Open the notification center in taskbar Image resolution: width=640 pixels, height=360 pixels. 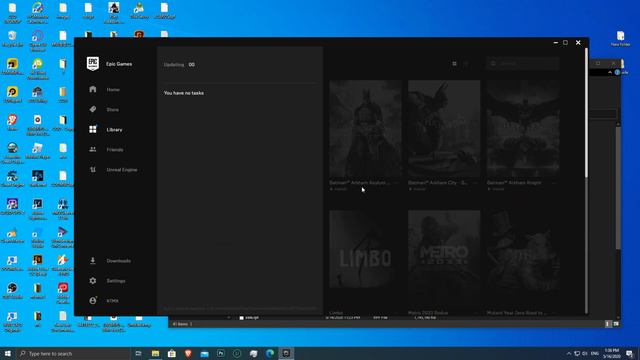pyautogui.click(x=630, y=353)
